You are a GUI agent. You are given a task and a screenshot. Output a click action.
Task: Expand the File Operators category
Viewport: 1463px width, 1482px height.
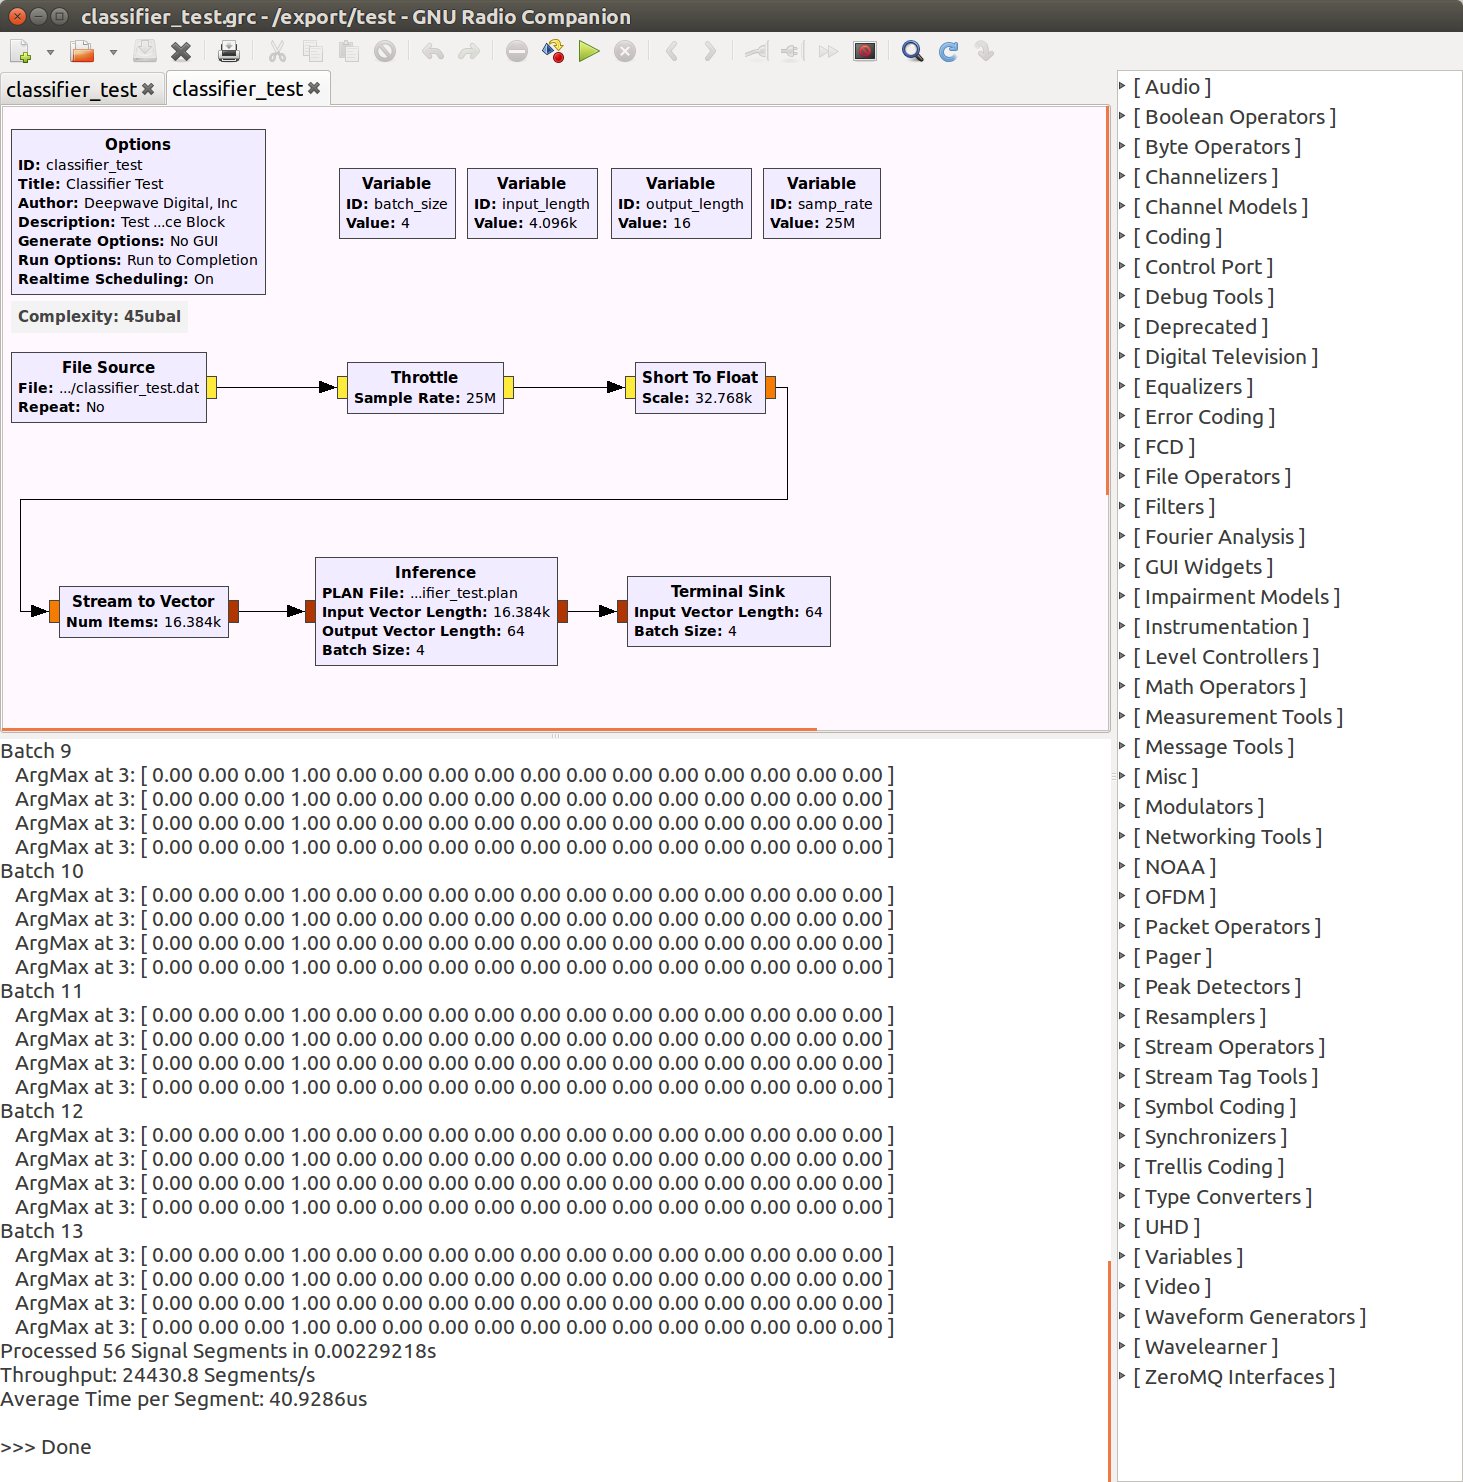(1122, 477)
